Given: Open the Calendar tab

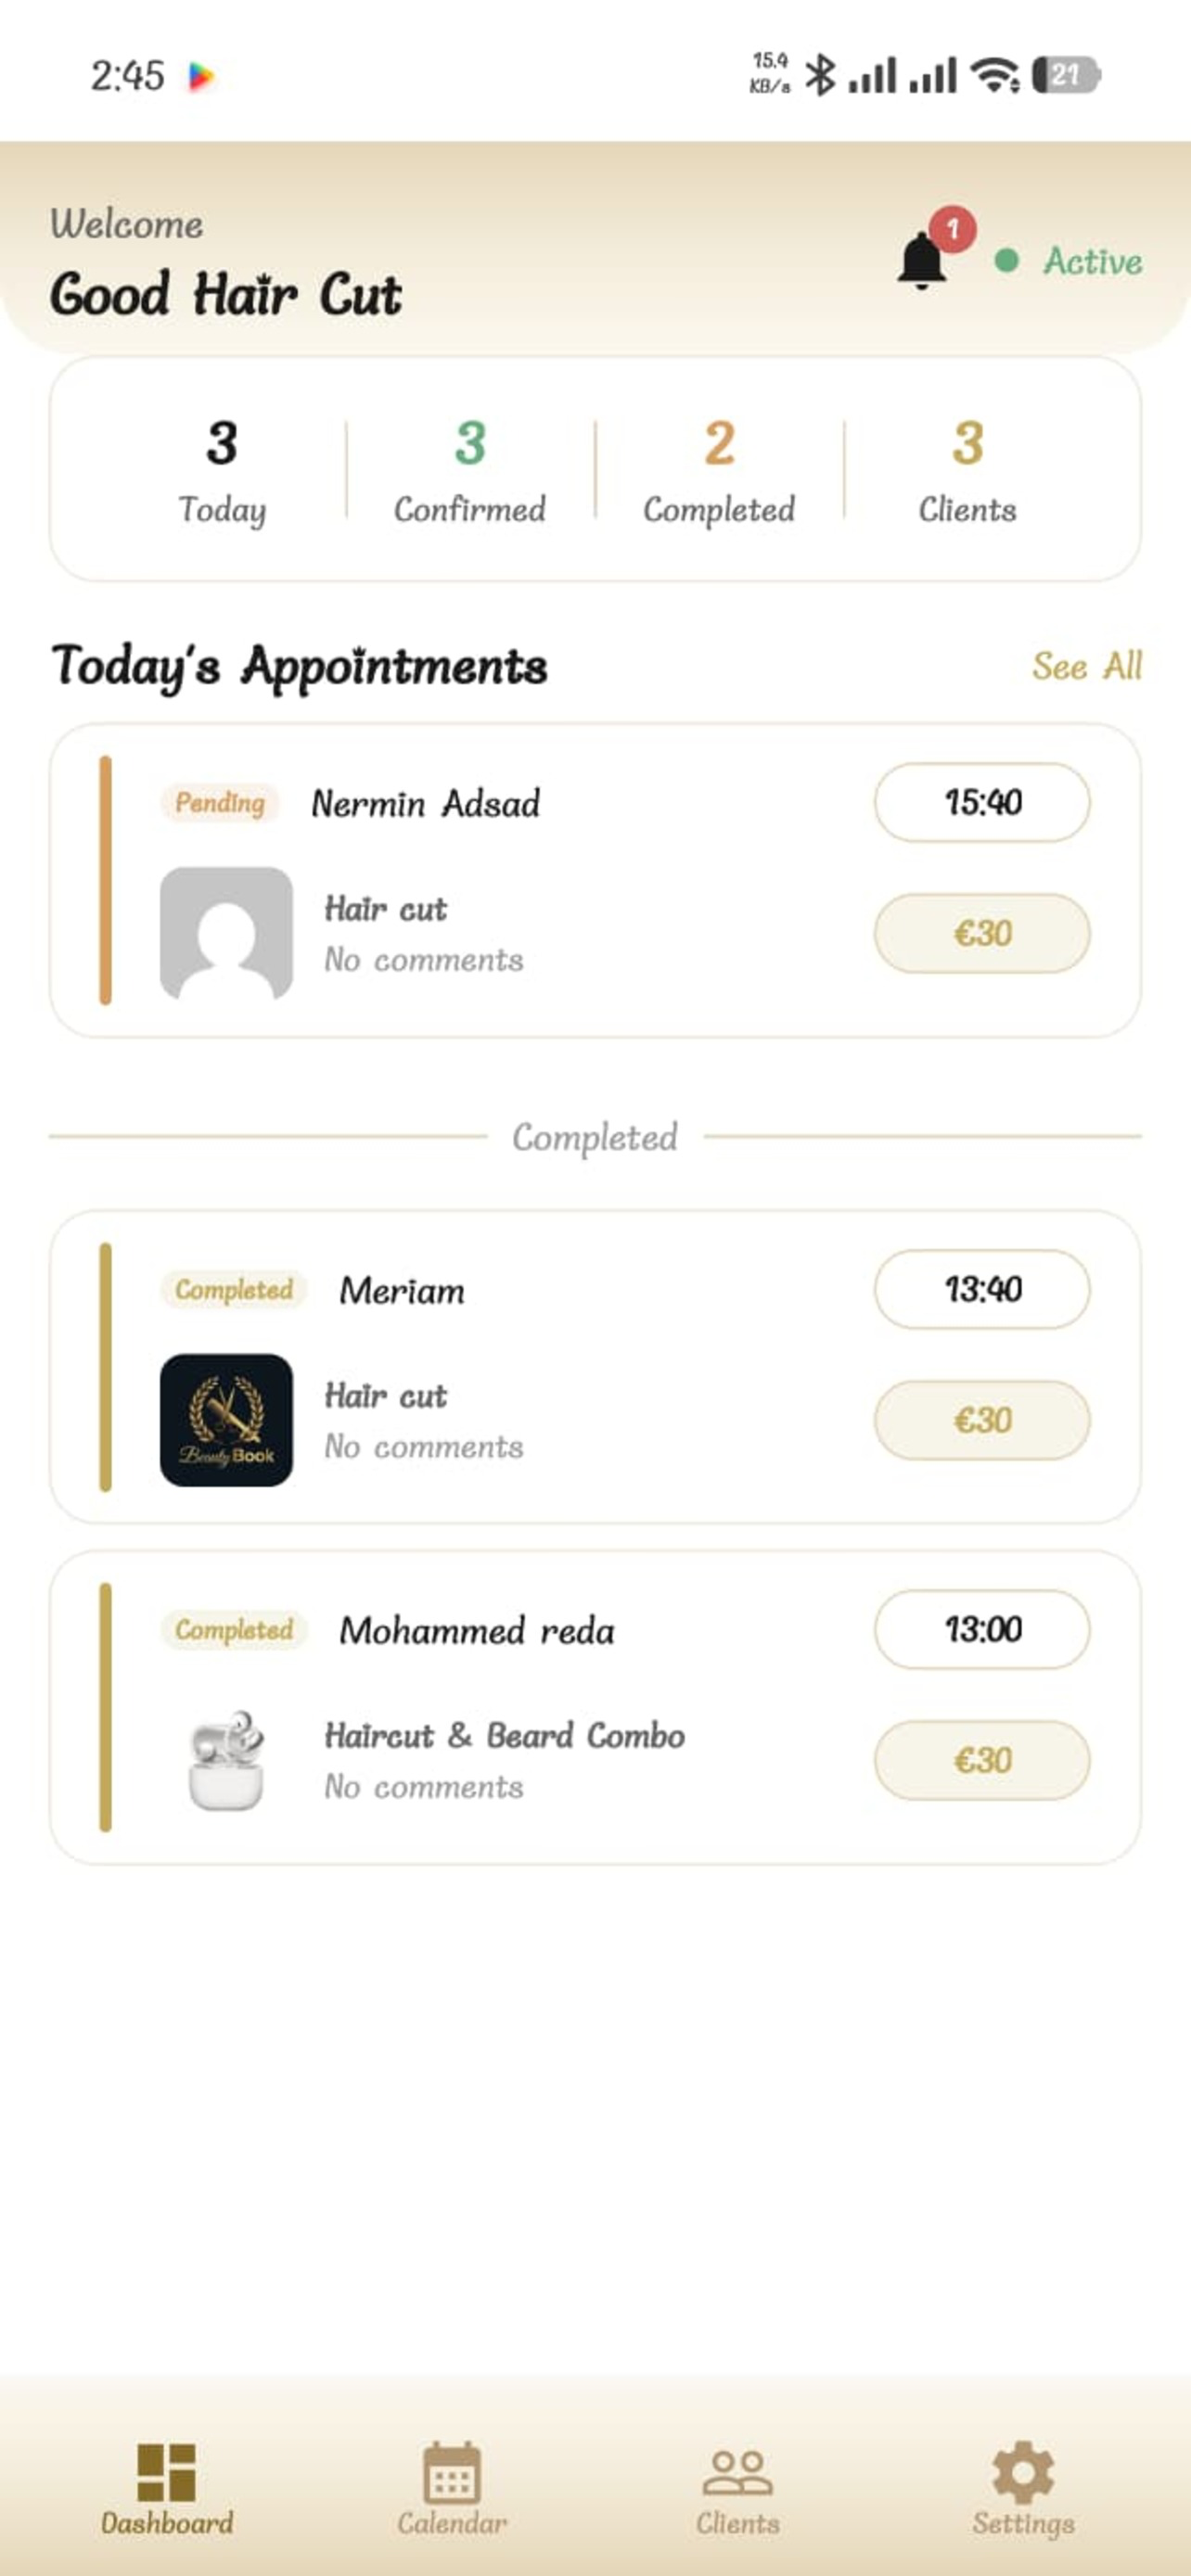Looking at the screenshot, I should [452, 2488].
